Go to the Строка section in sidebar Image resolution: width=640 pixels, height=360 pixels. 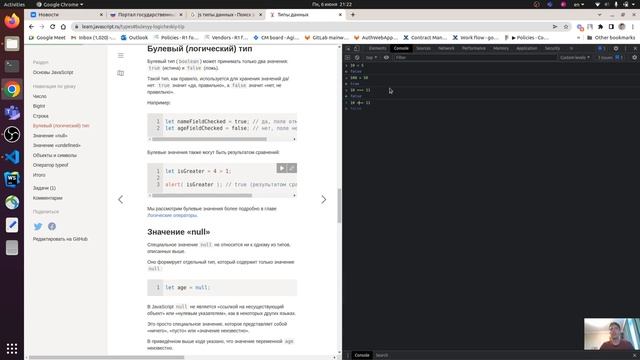tap(41, 116)
